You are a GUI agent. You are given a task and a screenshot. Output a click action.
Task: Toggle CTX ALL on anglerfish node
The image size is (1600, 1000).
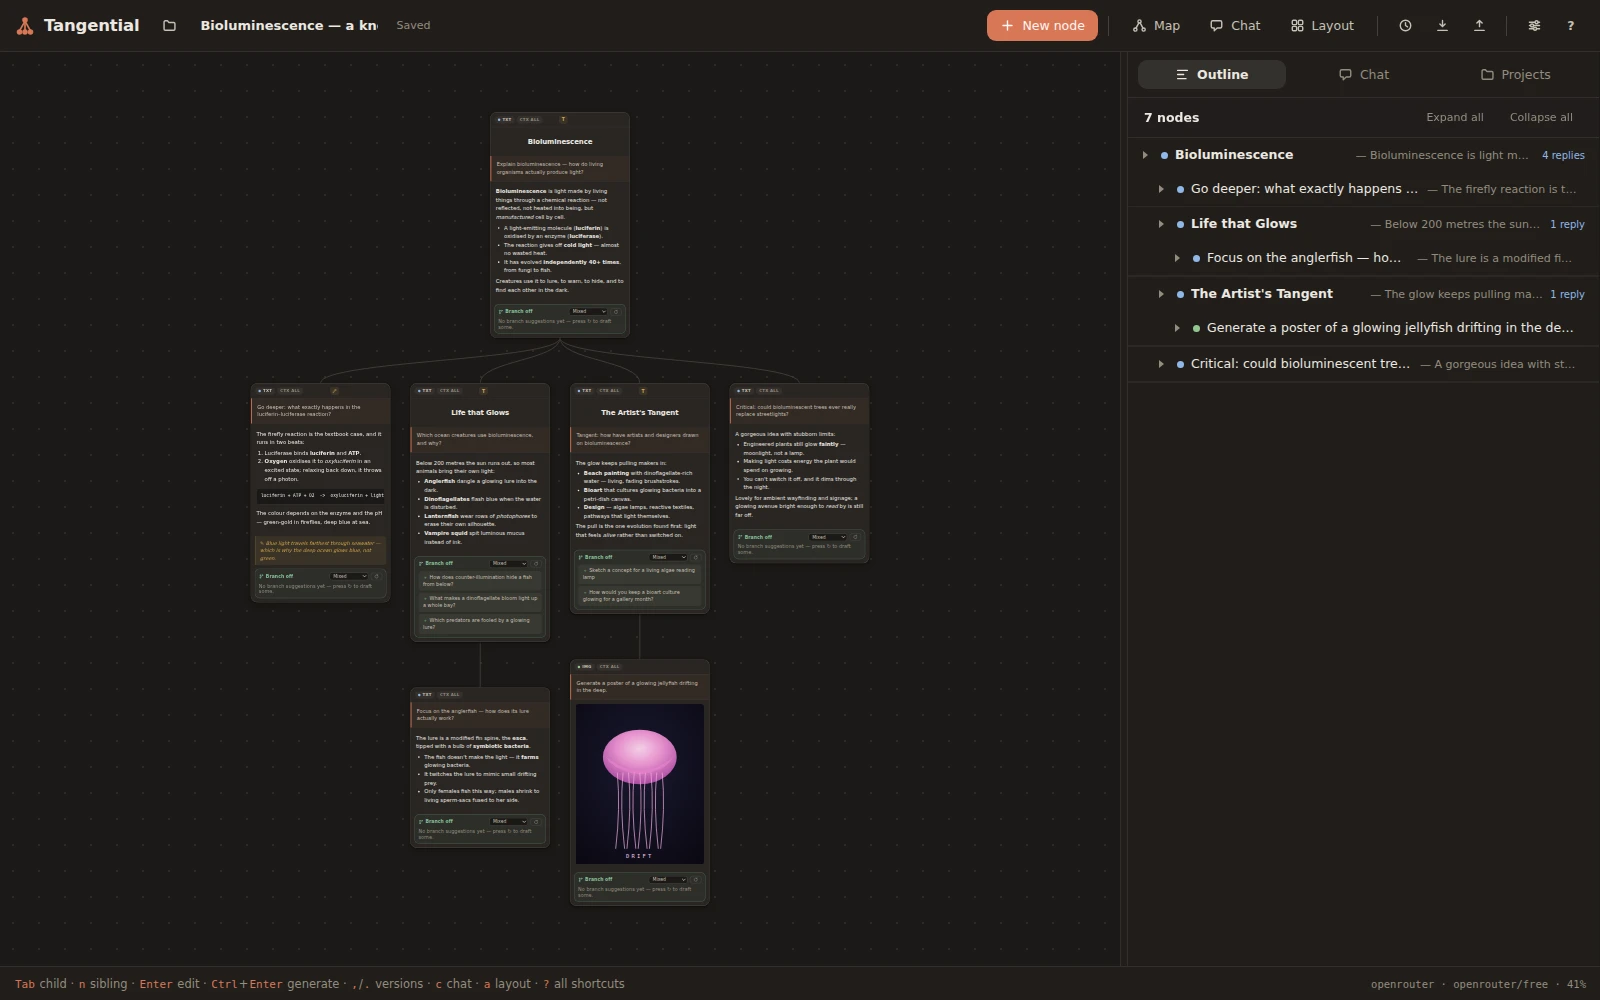(450, 694)
